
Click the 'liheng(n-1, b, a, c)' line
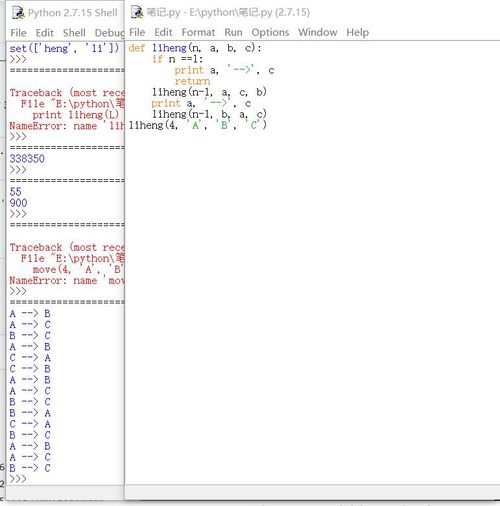click(x=209, y=114)
